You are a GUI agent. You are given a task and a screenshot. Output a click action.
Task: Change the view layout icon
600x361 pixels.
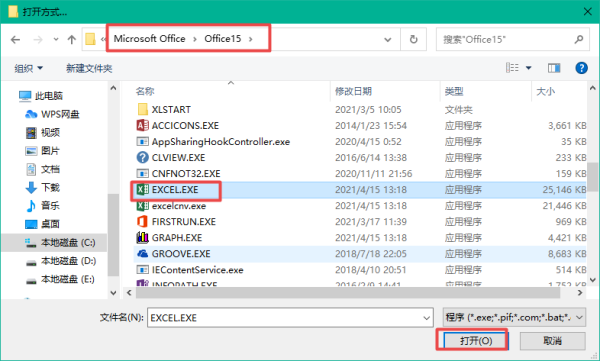click(x=512, y=68)
